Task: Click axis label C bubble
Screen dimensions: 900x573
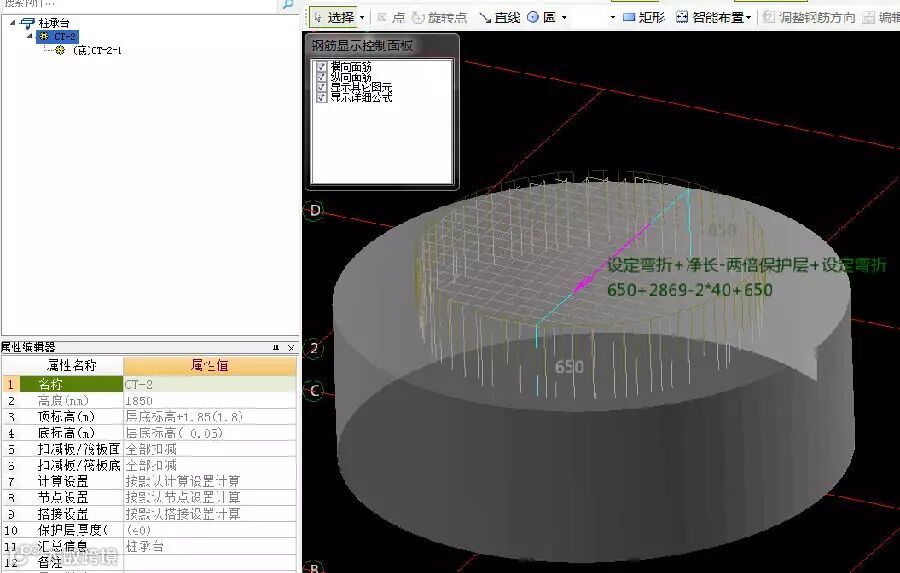Action: point(314,391)
